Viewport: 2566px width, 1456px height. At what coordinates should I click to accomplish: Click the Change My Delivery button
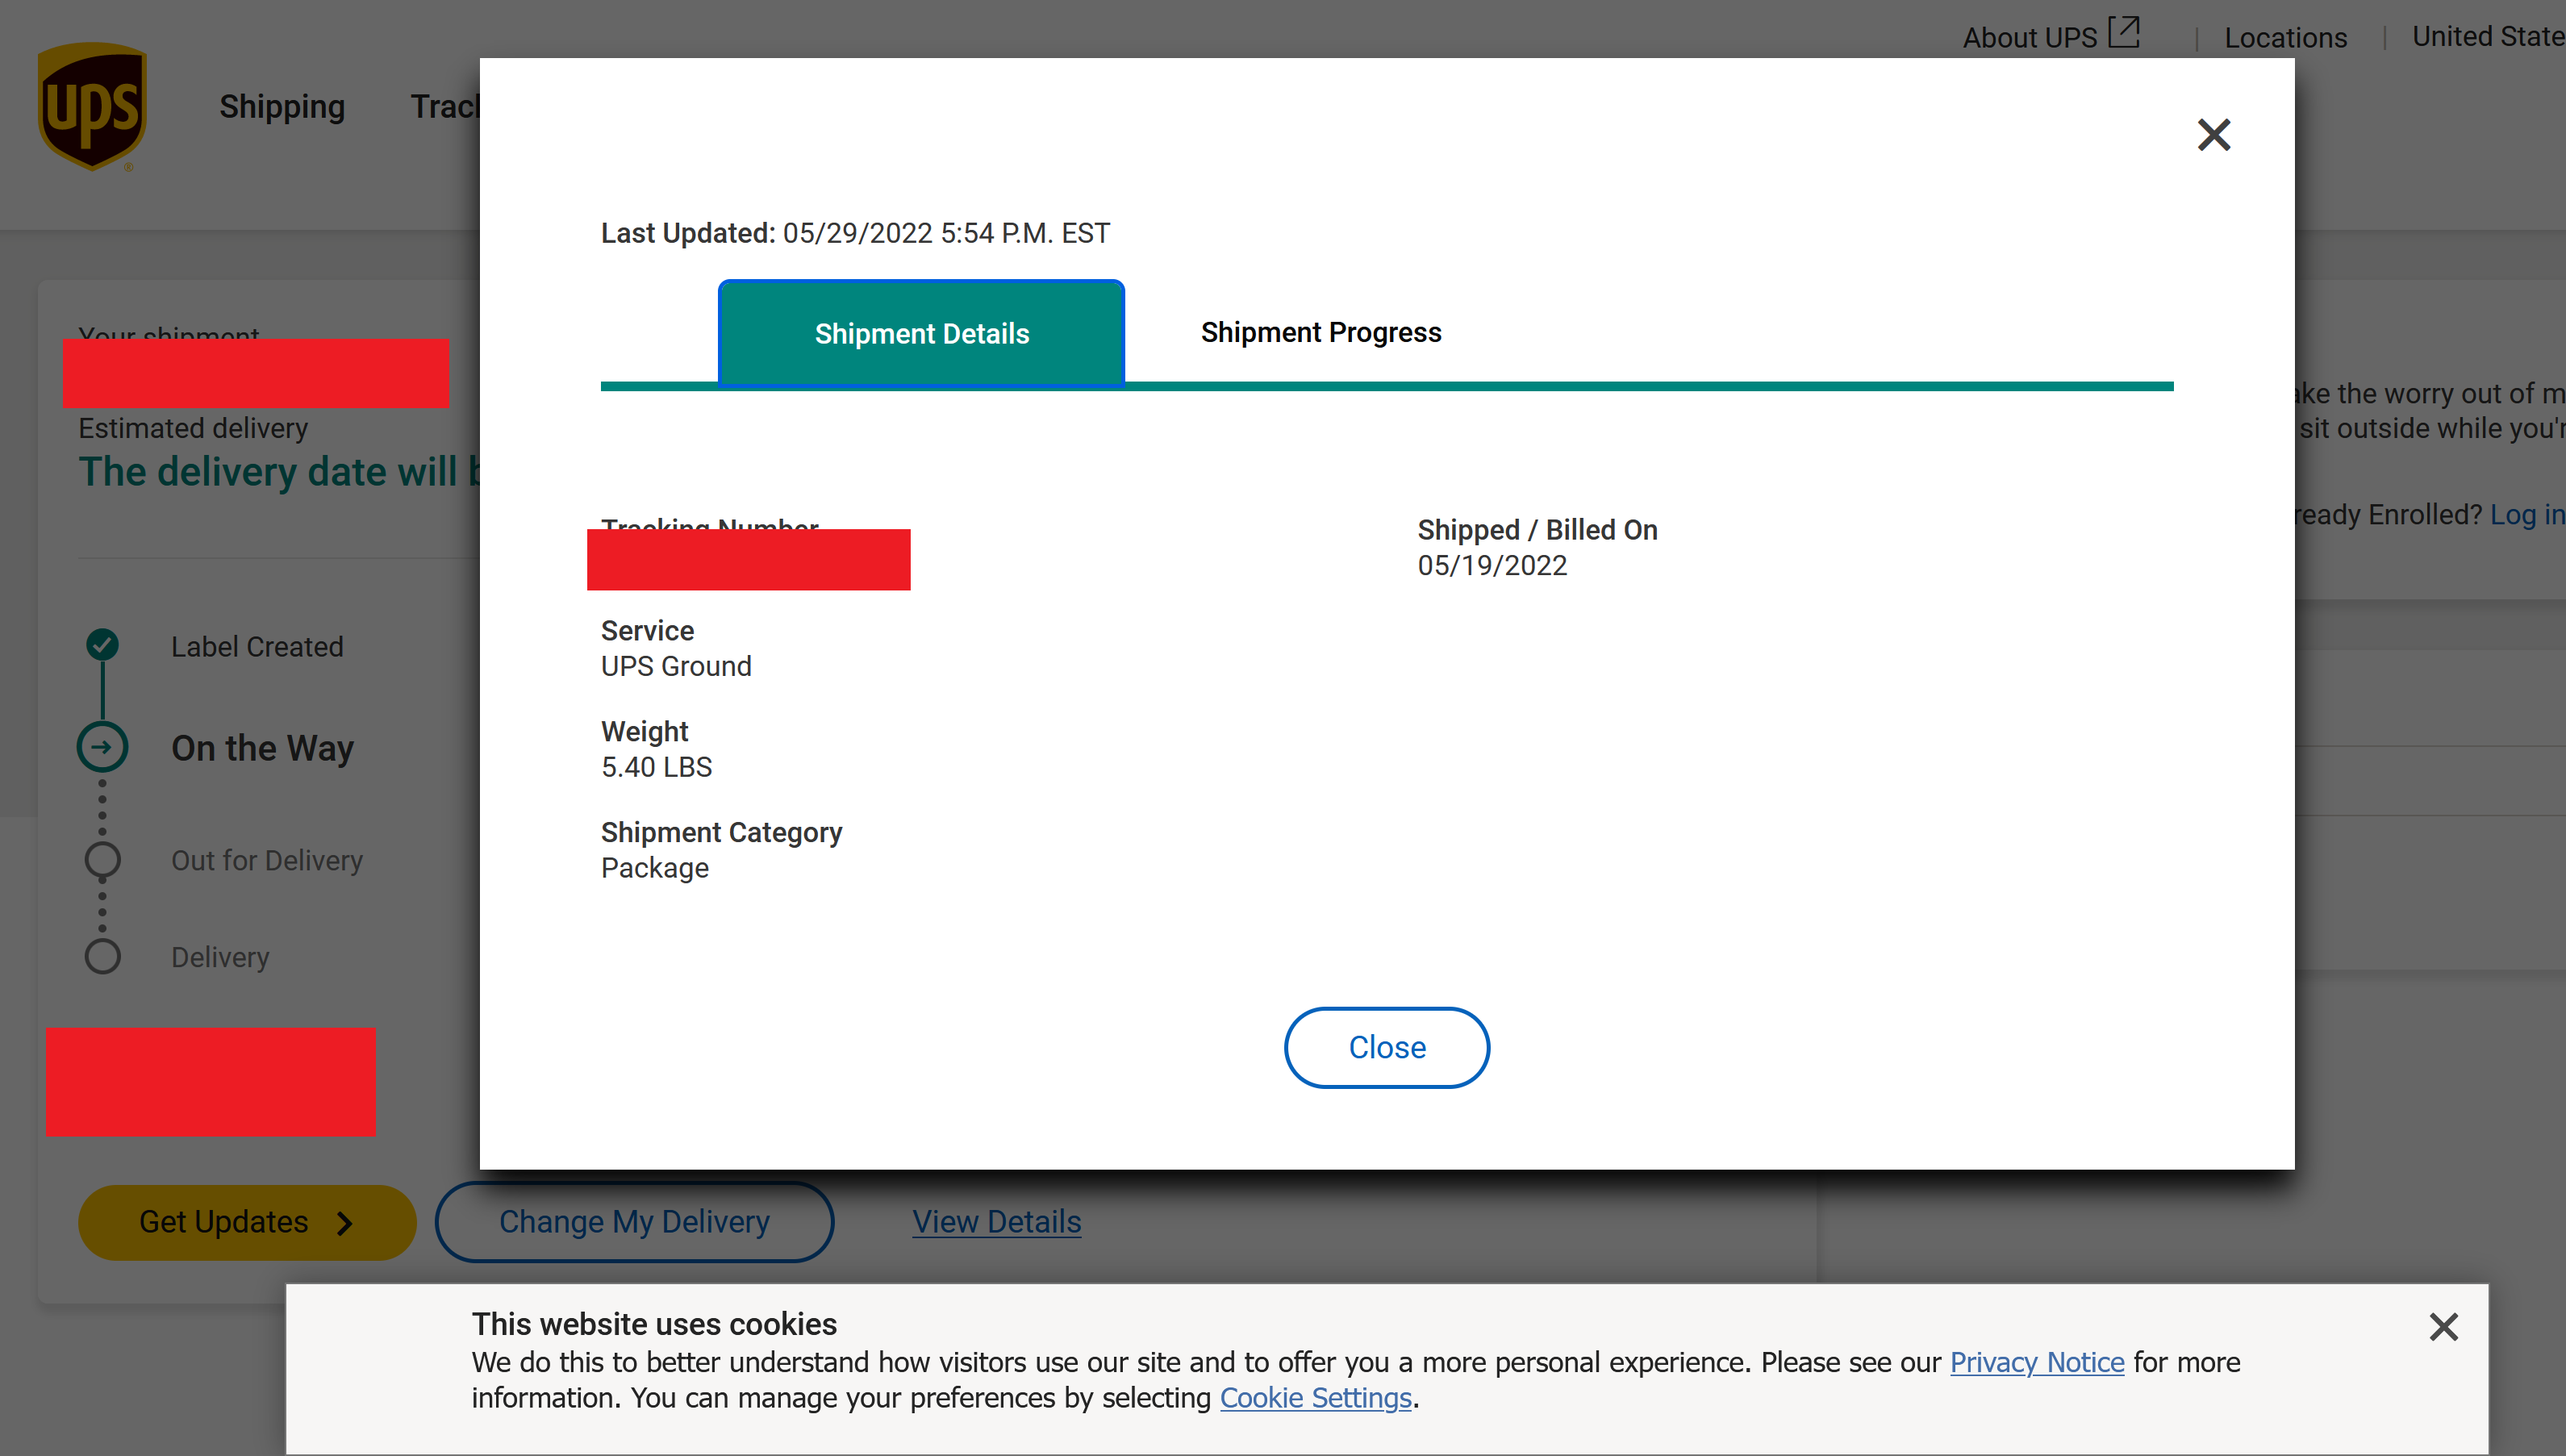634,1222
